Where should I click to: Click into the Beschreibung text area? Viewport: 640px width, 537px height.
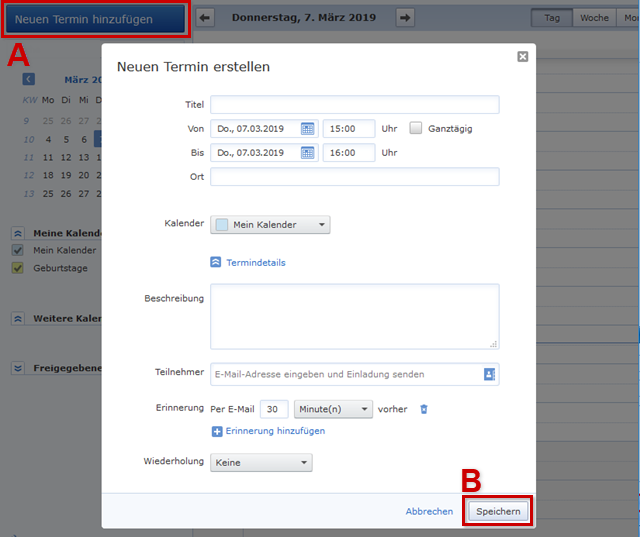click(x=355, y=317)
